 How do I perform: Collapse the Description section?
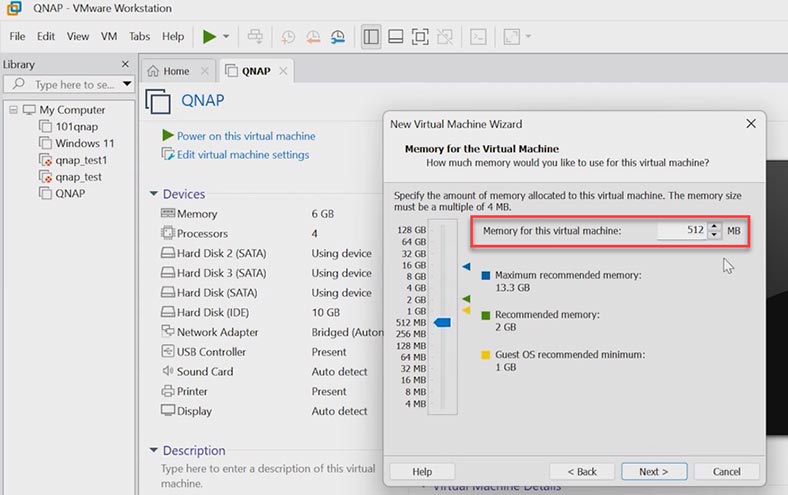(154, 450)
